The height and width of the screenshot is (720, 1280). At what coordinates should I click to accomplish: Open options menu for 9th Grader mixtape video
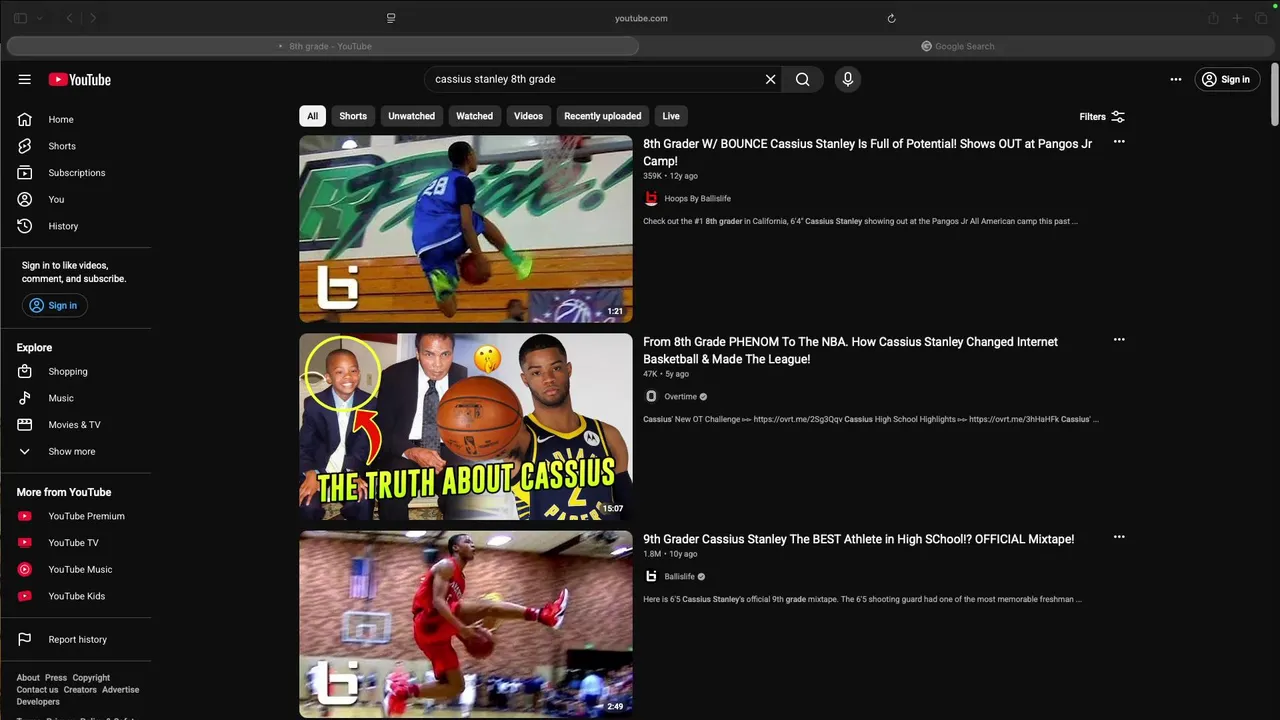[x=1119, y=537]
